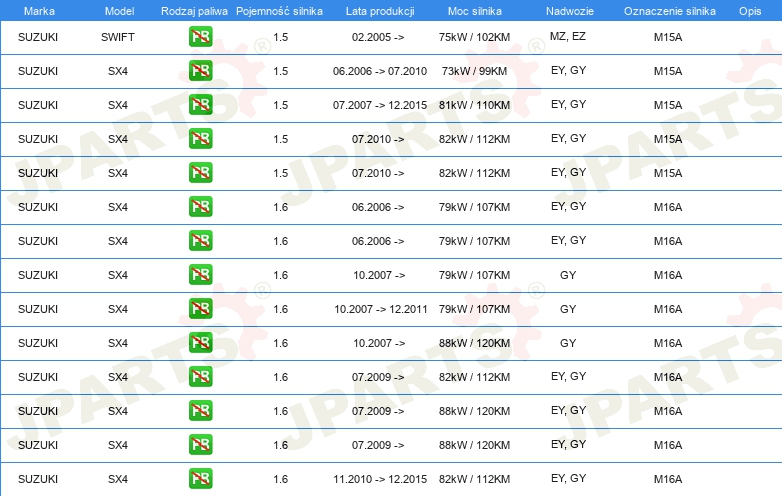The height and width of the screenshot is (496, 782).
Task: Click fuel icon in the 07.2009 82kW / 112KM row
Action: coord(200,376)
